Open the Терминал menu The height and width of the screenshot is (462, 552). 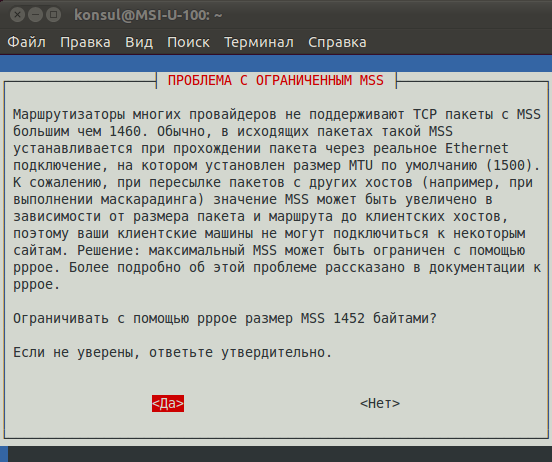point(259,42)
